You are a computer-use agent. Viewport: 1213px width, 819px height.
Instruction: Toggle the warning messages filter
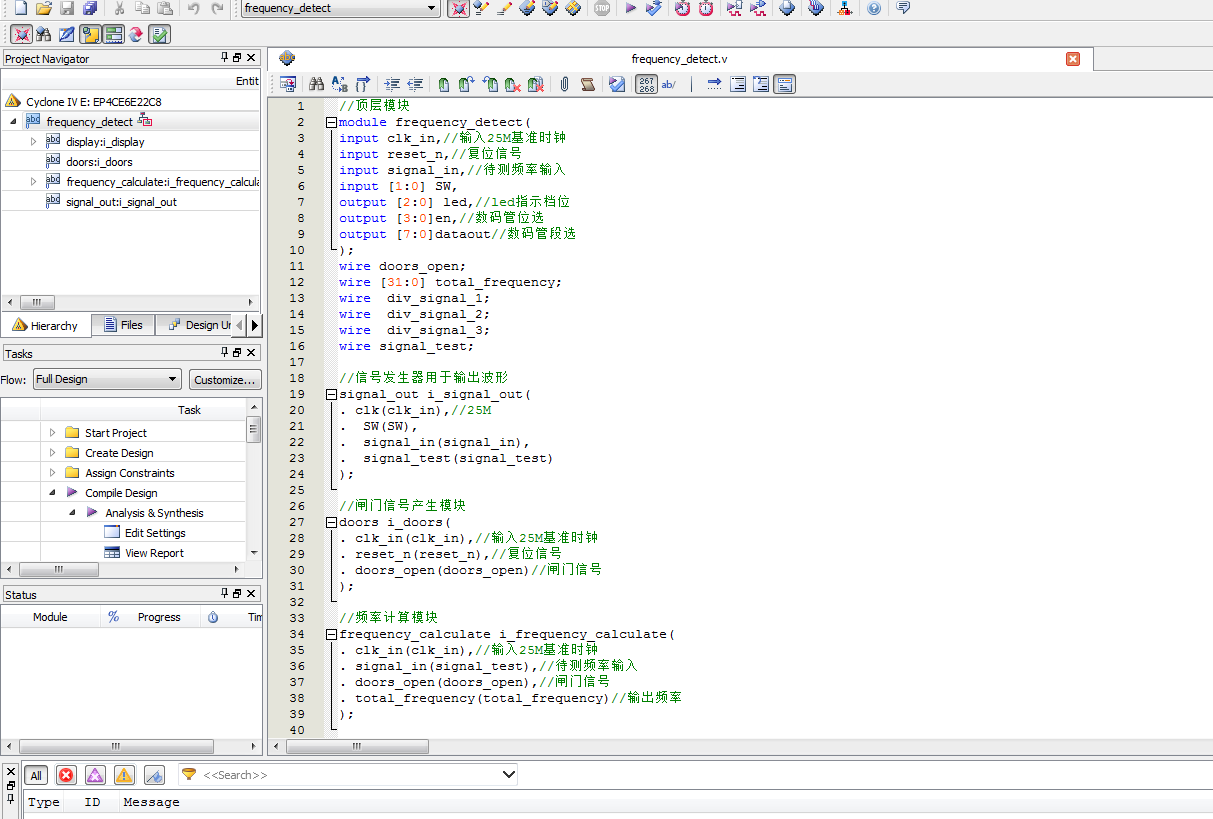pyautogui.click(x=124, y=775)
